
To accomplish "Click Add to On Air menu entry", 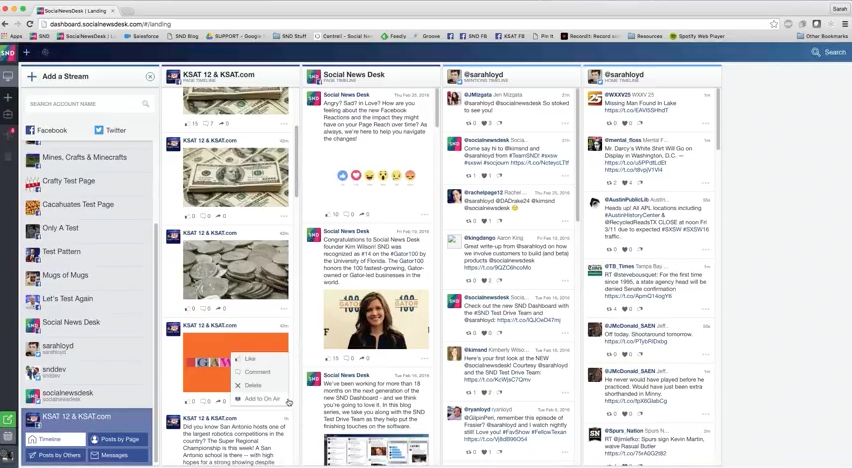I will pyautogui.click(x=259, y=399).
